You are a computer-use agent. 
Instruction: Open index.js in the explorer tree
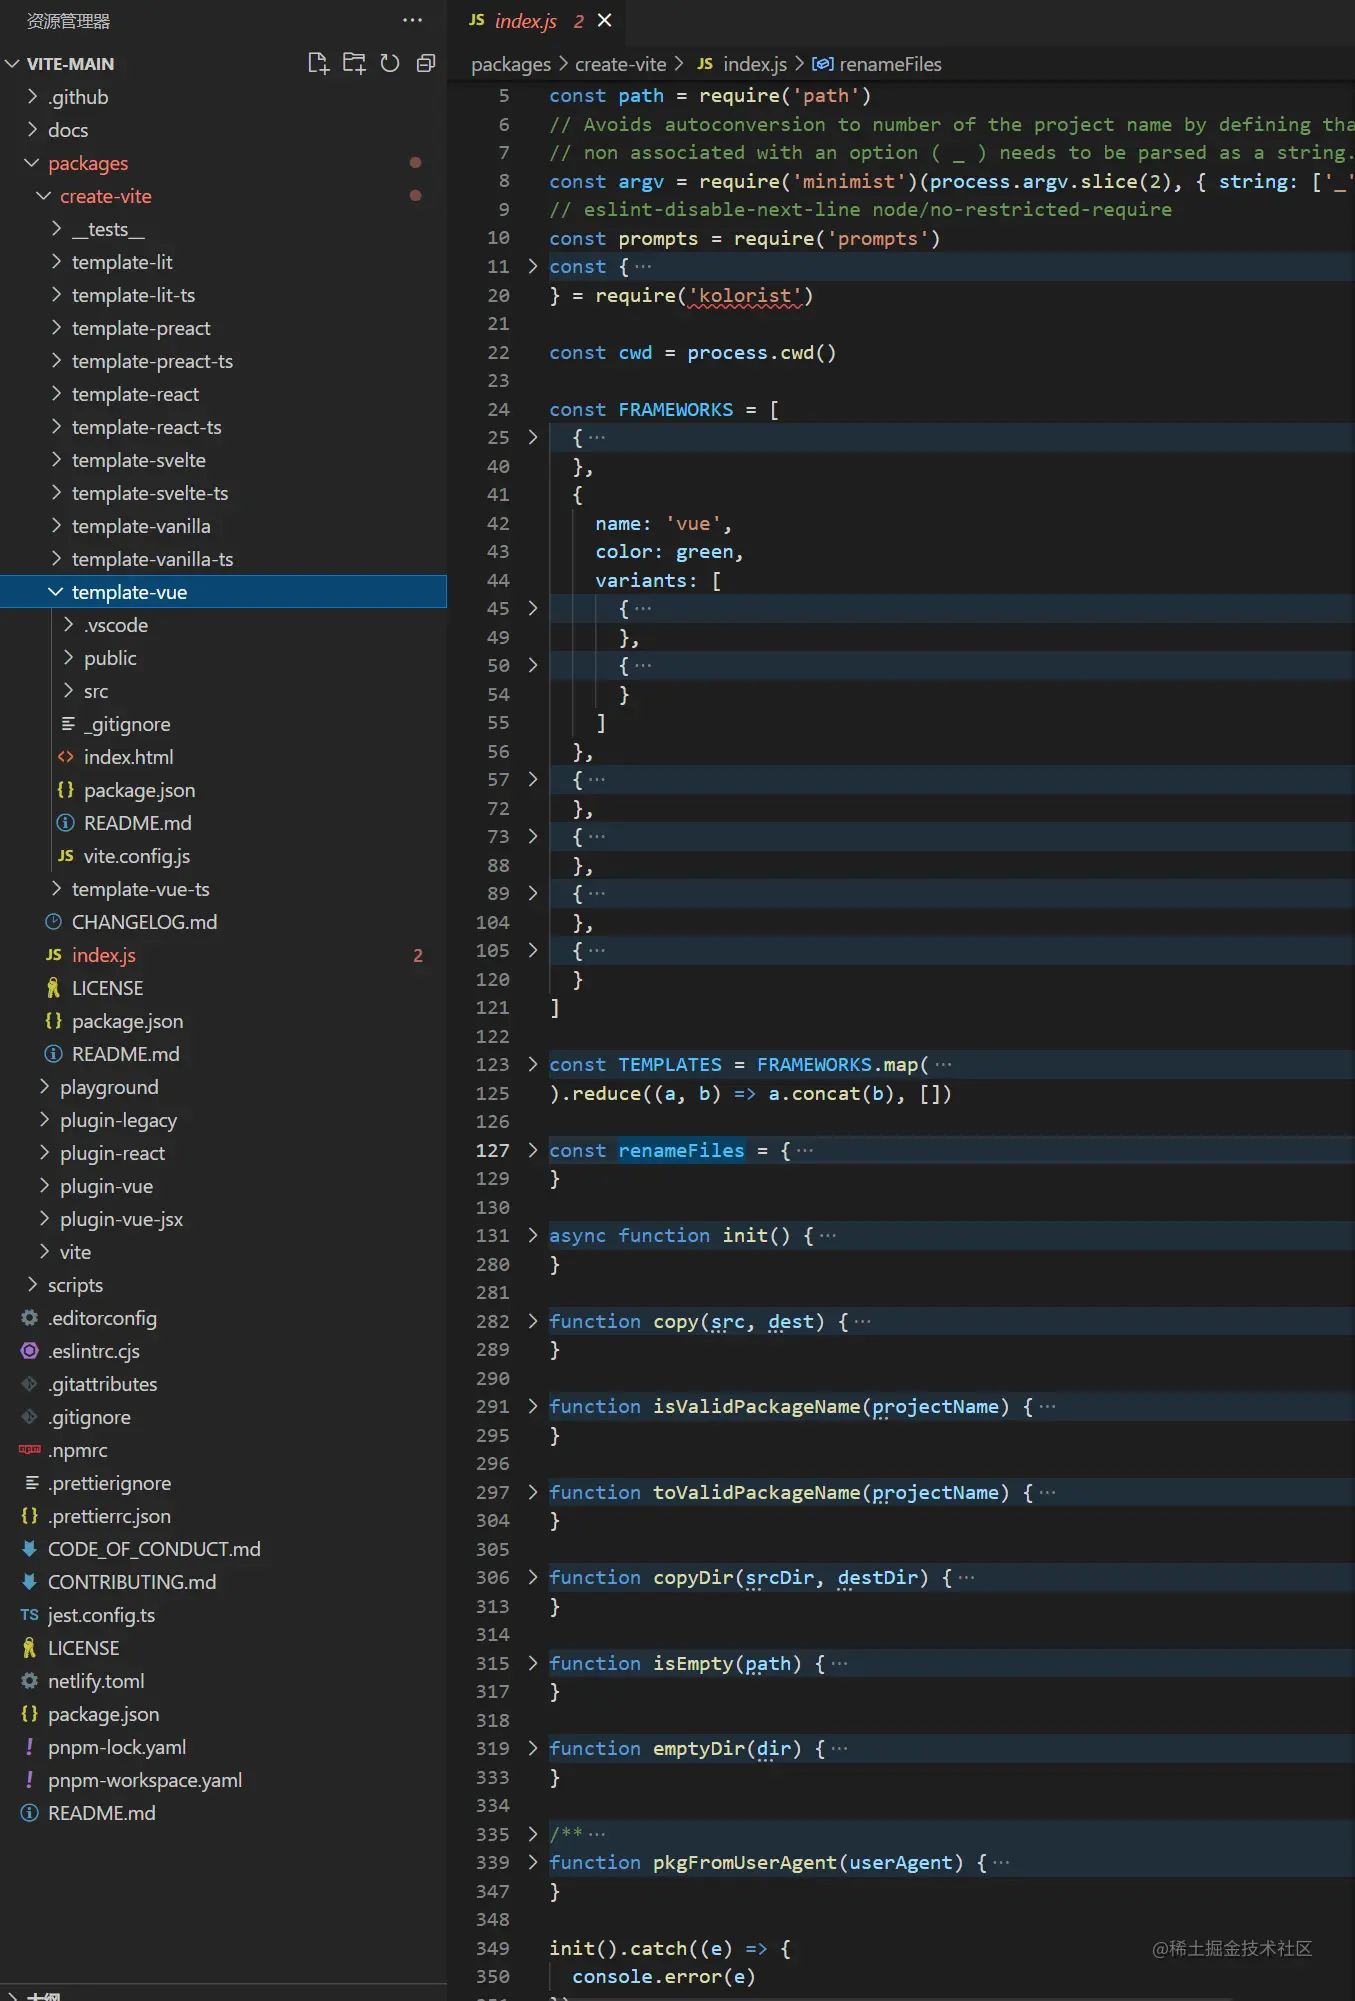tap(223, 955)
